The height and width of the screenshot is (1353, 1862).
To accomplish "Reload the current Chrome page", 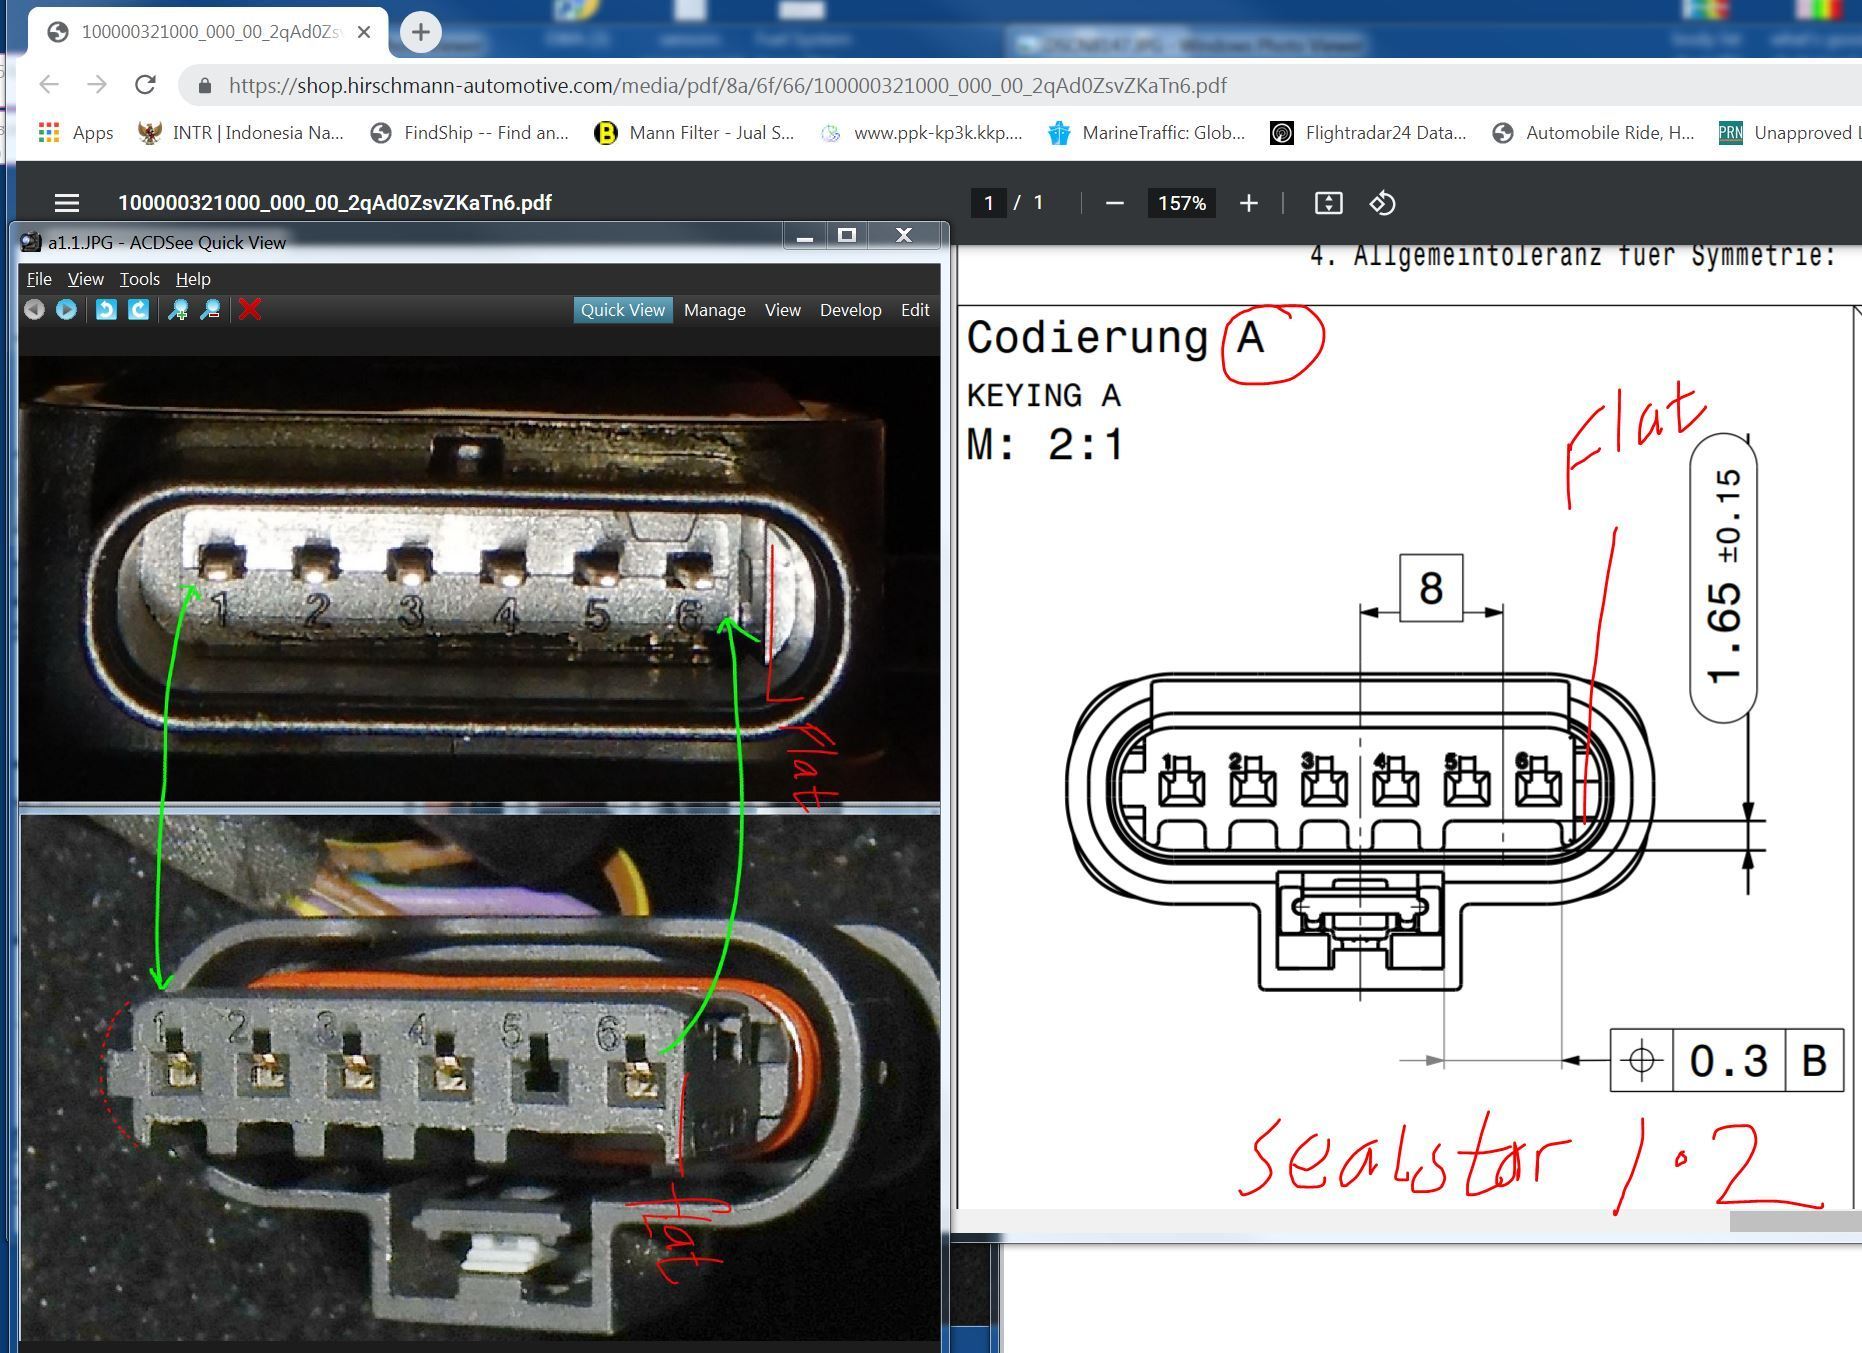I will (x=145, y=85).
